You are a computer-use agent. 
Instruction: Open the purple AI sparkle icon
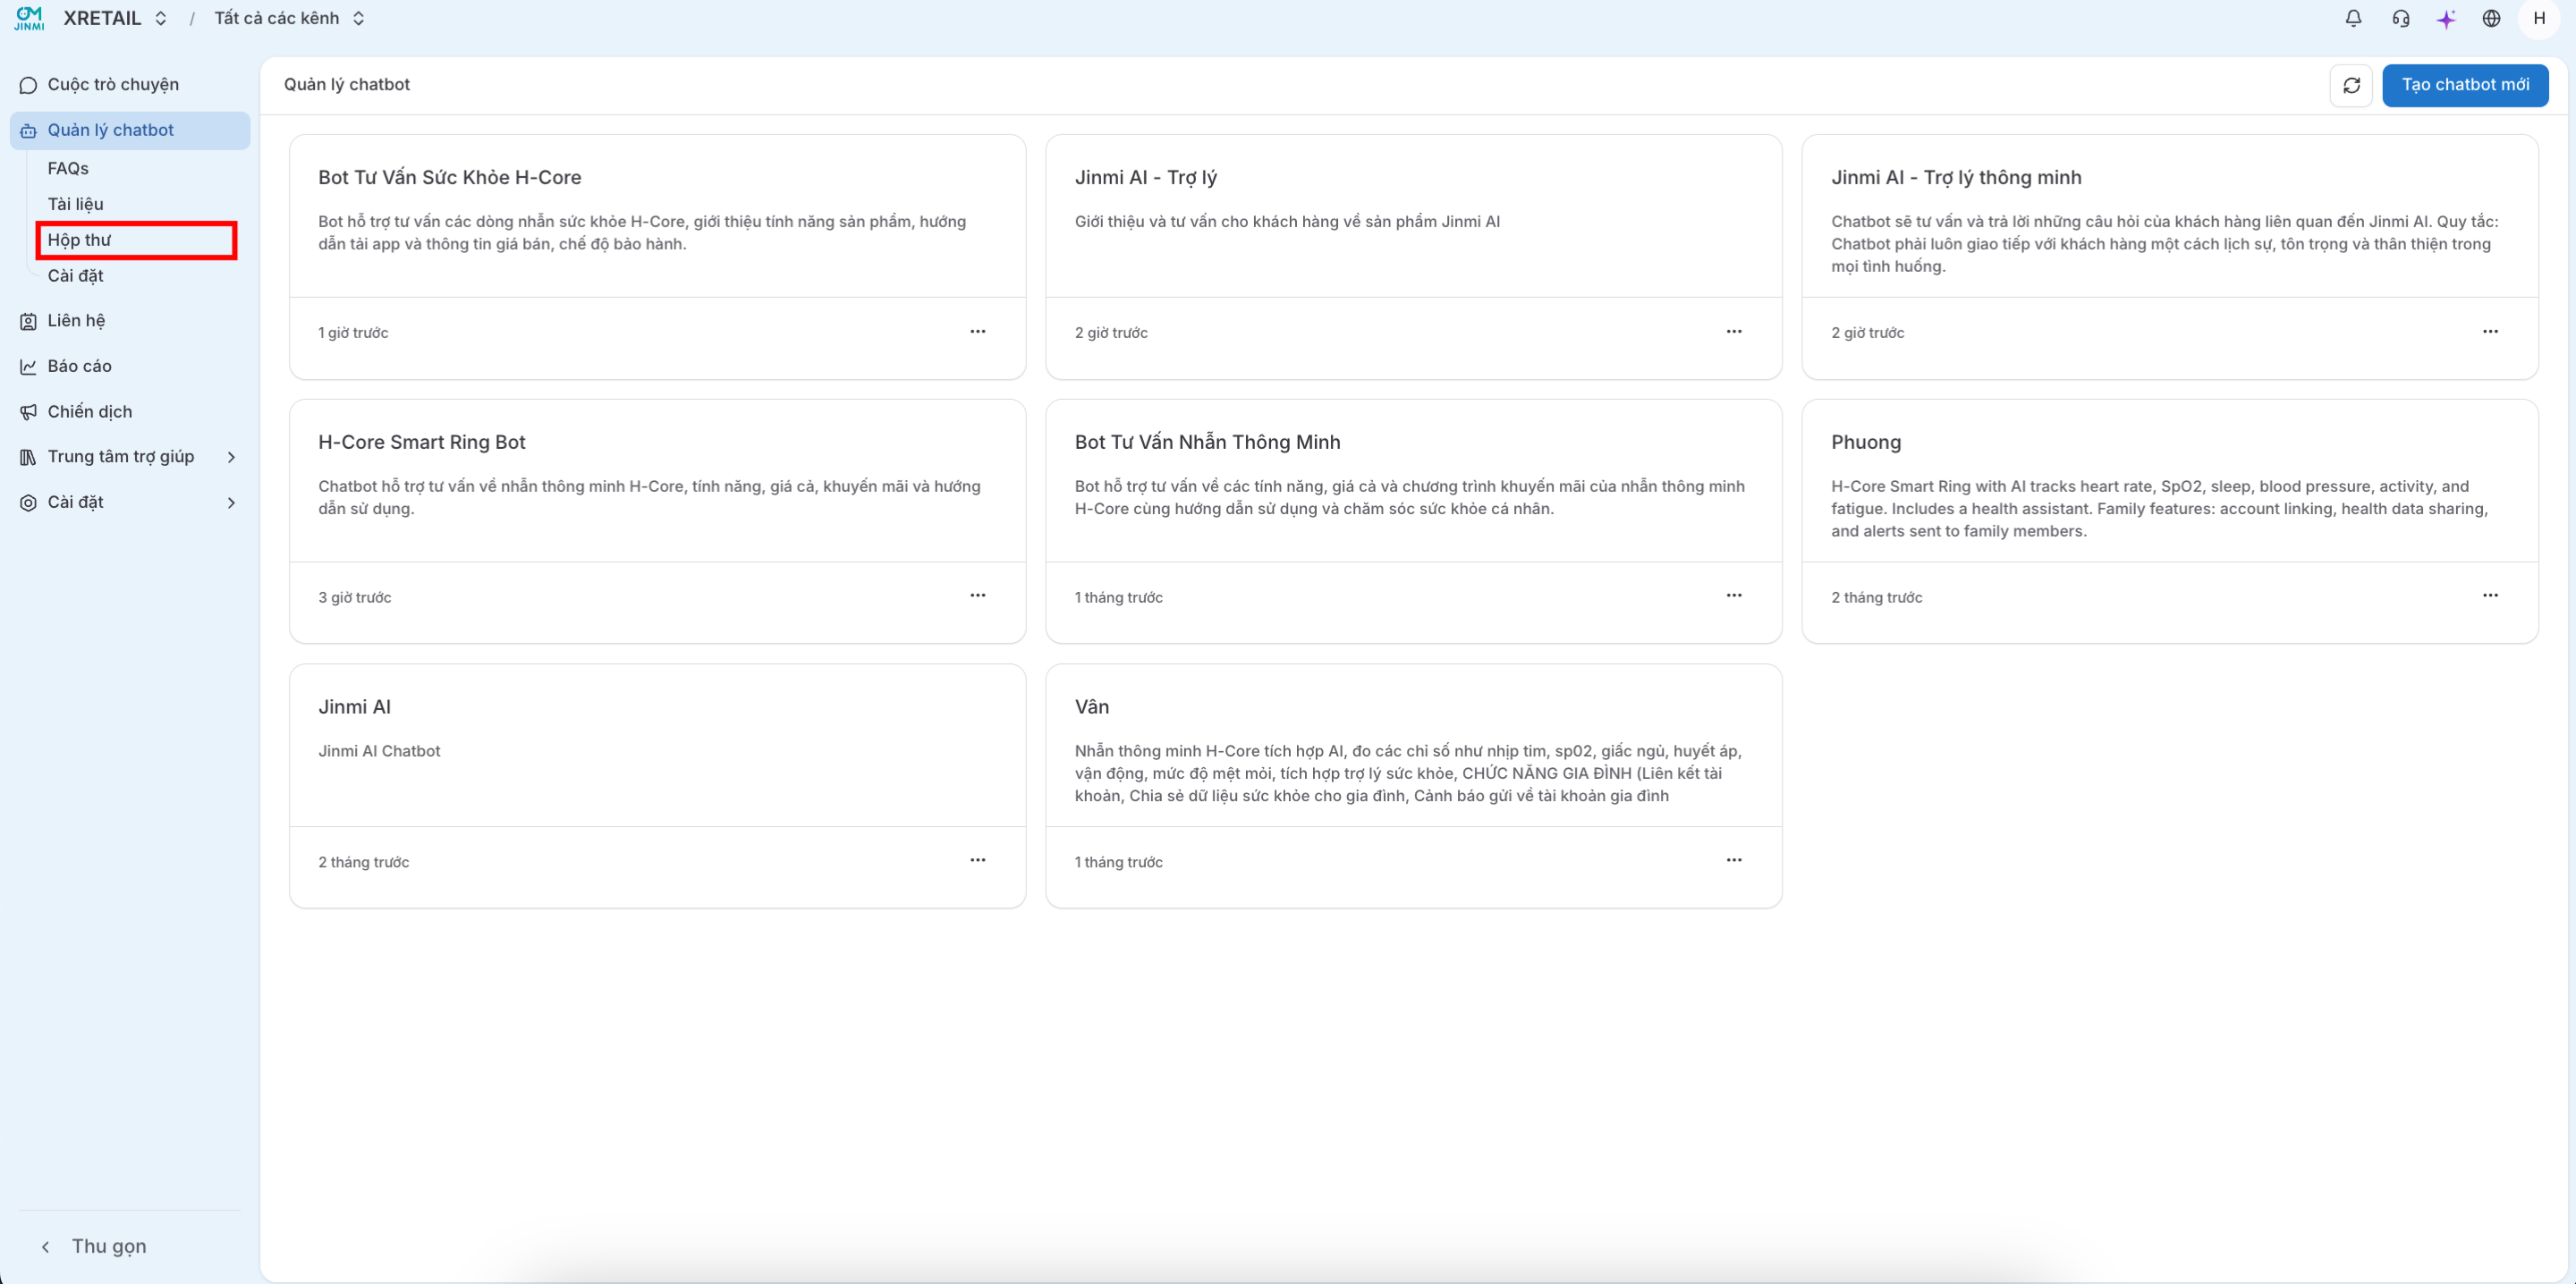click(2446, 18)
